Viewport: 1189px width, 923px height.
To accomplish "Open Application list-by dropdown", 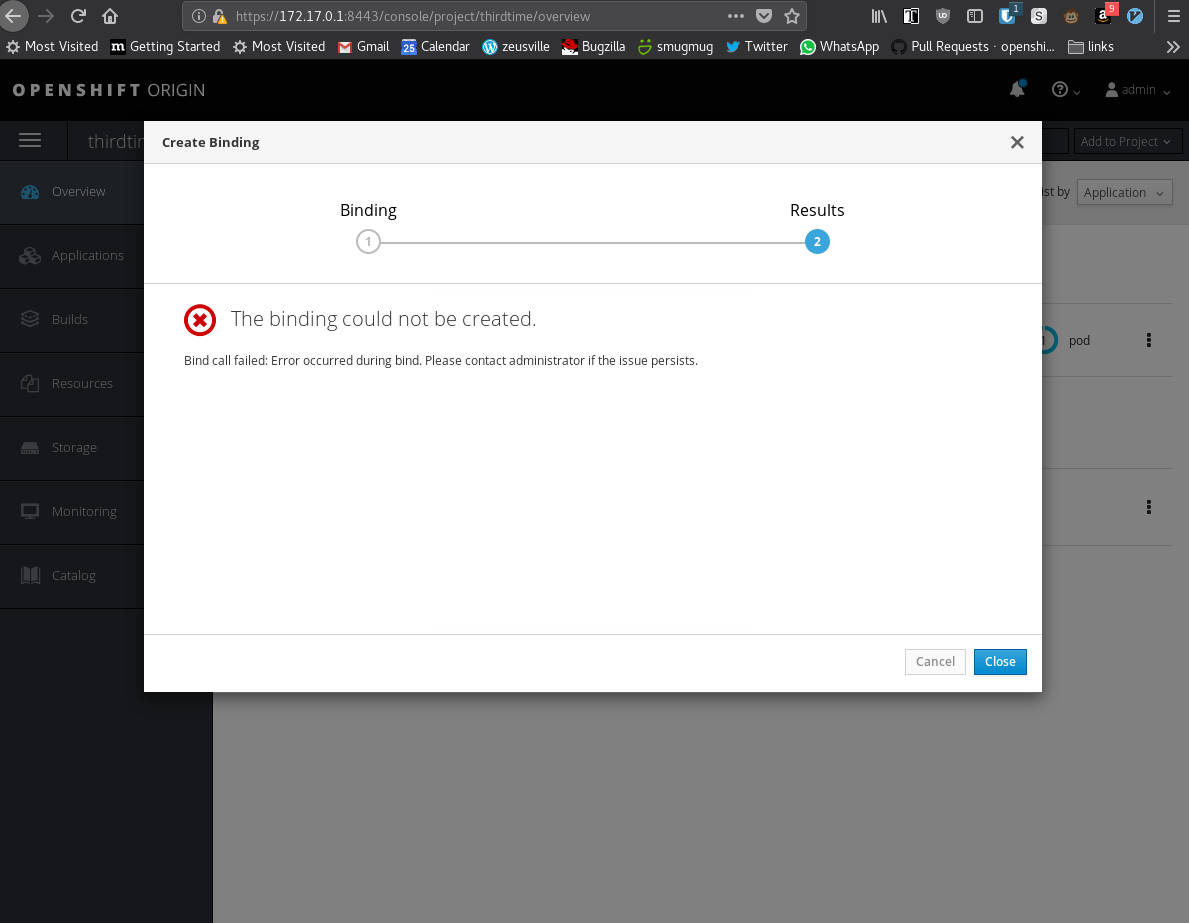I will click(x=1124, y=193).
